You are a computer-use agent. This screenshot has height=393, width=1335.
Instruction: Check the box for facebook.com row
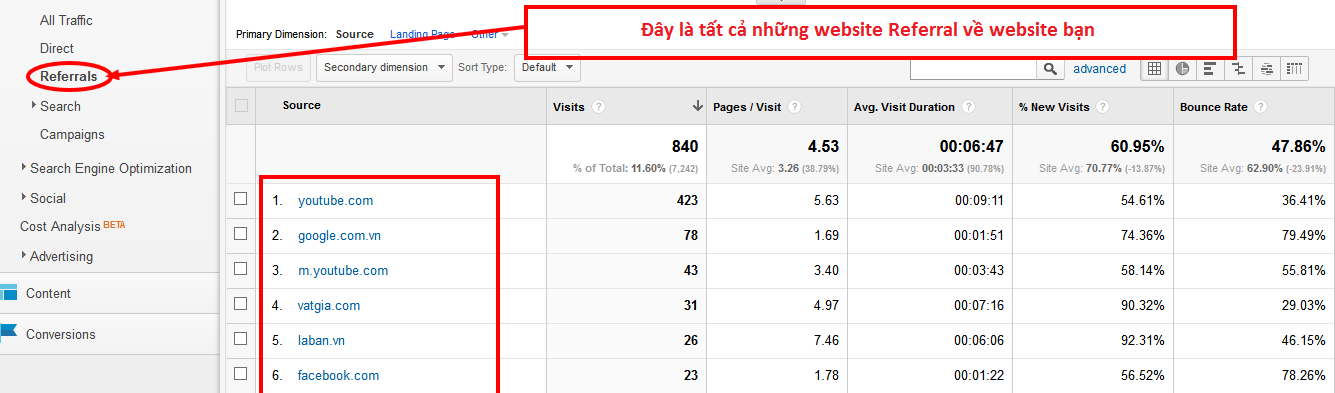241,374
